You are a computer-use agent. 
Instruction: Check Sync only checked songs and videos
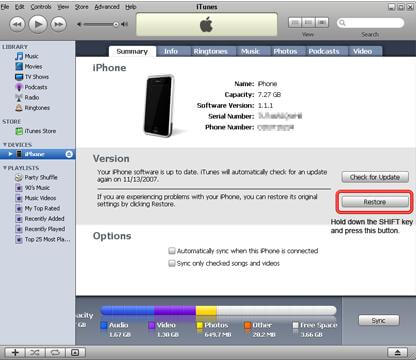(172, 263)
